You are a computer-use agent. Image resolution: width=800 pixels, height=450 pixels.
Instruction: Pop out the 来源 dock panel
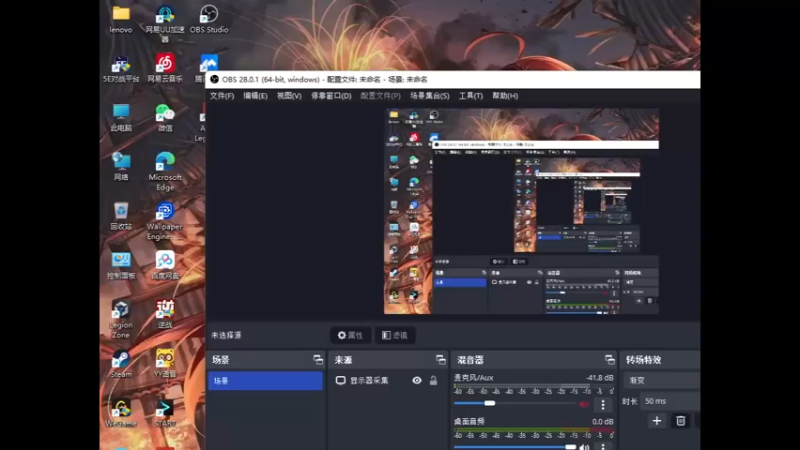point(441,360)
